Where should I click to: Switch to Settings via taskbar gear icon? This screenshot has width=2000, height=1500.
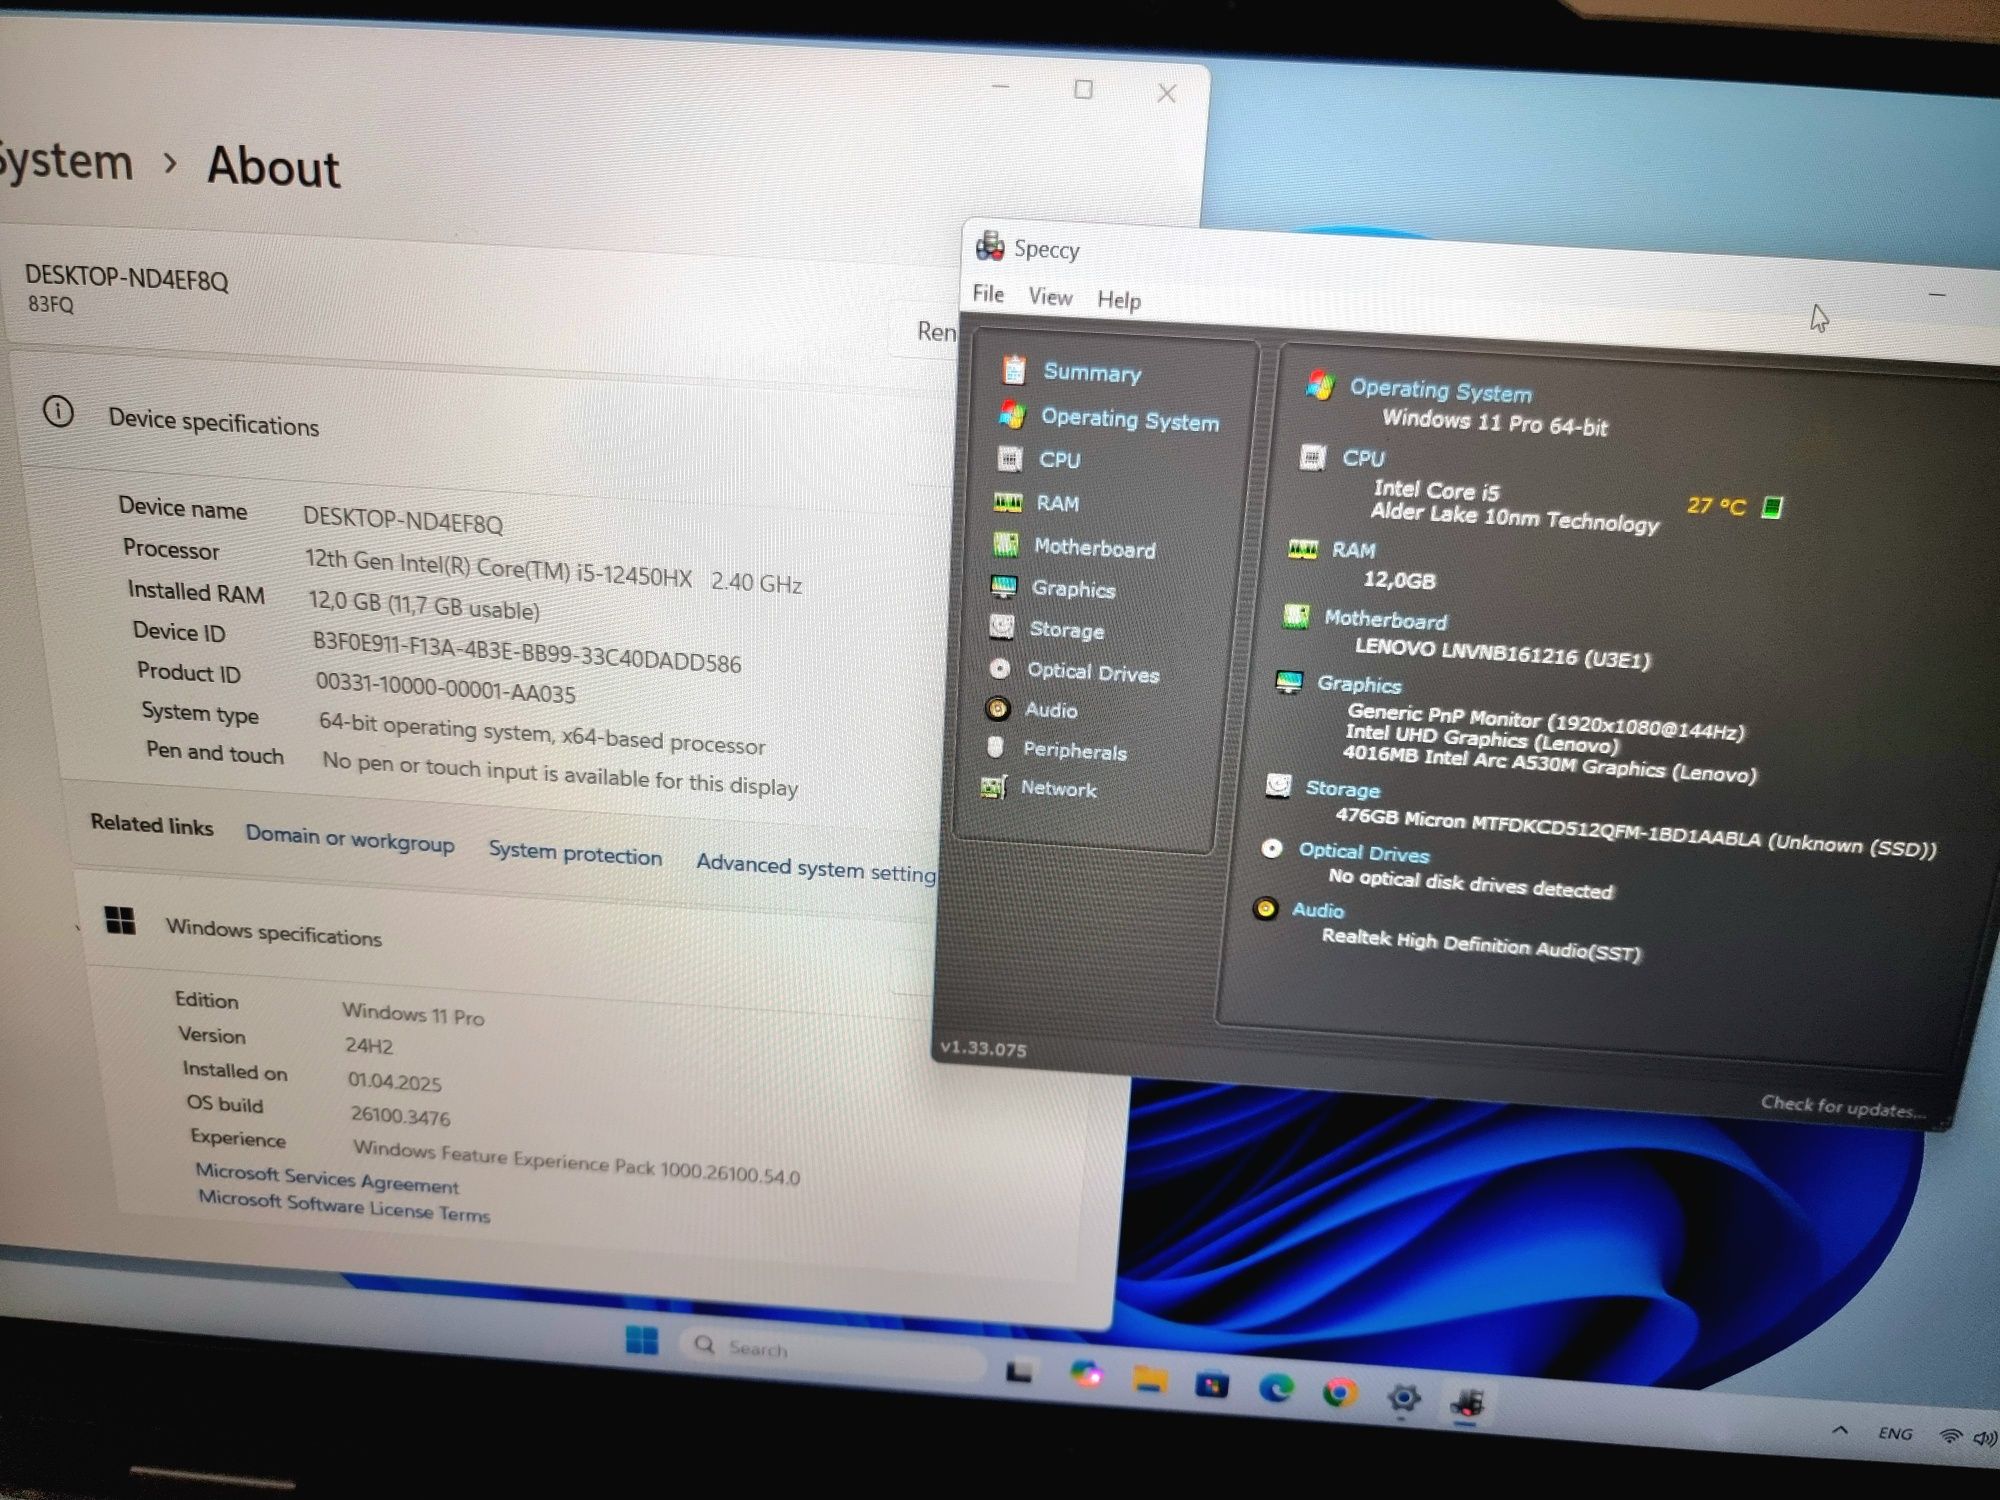click(x=1403, y=1397)
